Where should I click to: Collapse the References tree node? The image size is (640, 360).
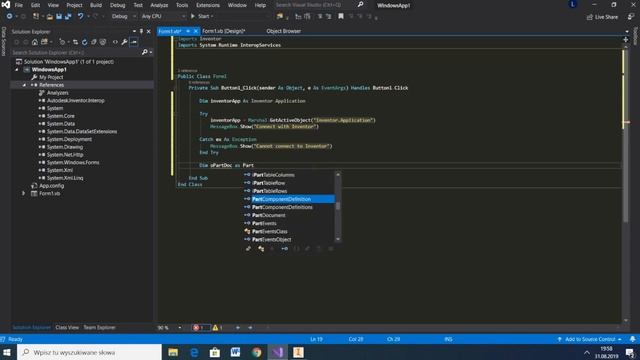24,85
